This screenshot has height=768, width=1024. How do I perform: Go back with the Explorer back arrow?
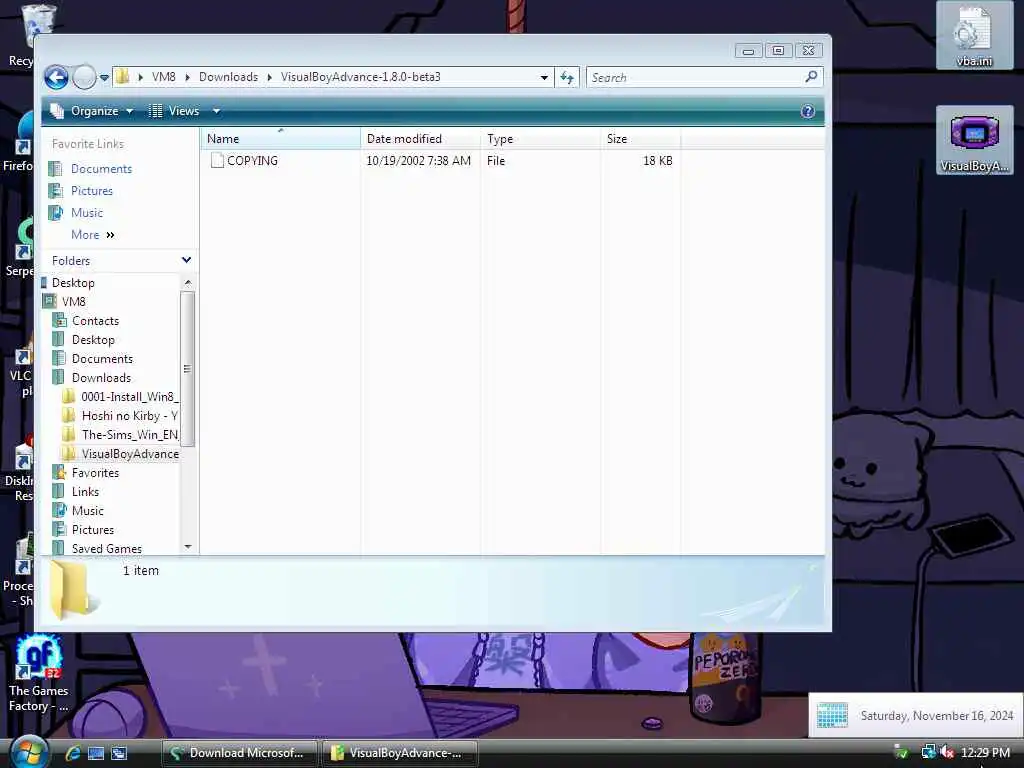pos(56,77)
